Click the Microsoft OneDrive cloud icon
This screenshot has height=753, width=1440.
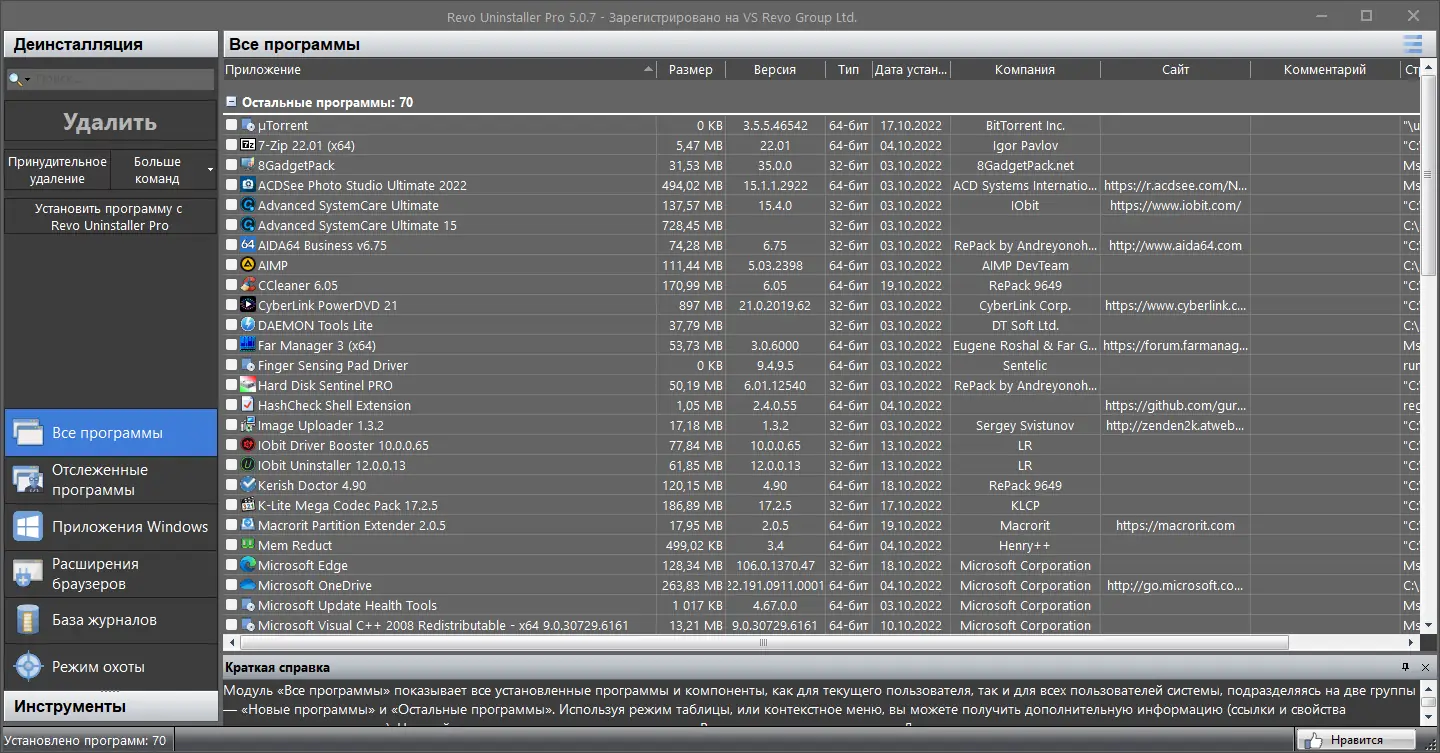(248, 585)
